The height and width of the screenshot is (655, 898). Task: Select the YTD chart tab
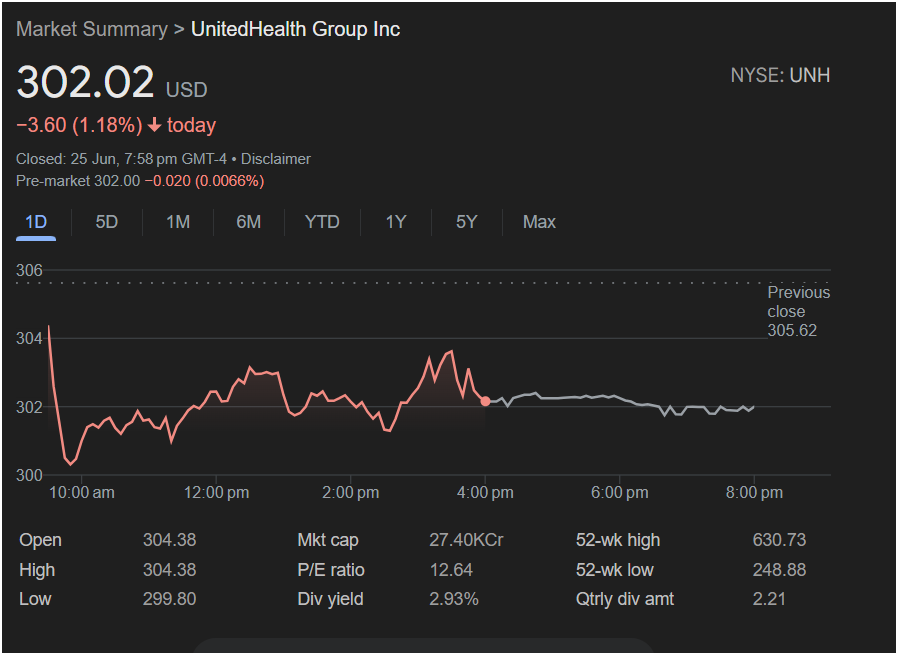[322, 222]
